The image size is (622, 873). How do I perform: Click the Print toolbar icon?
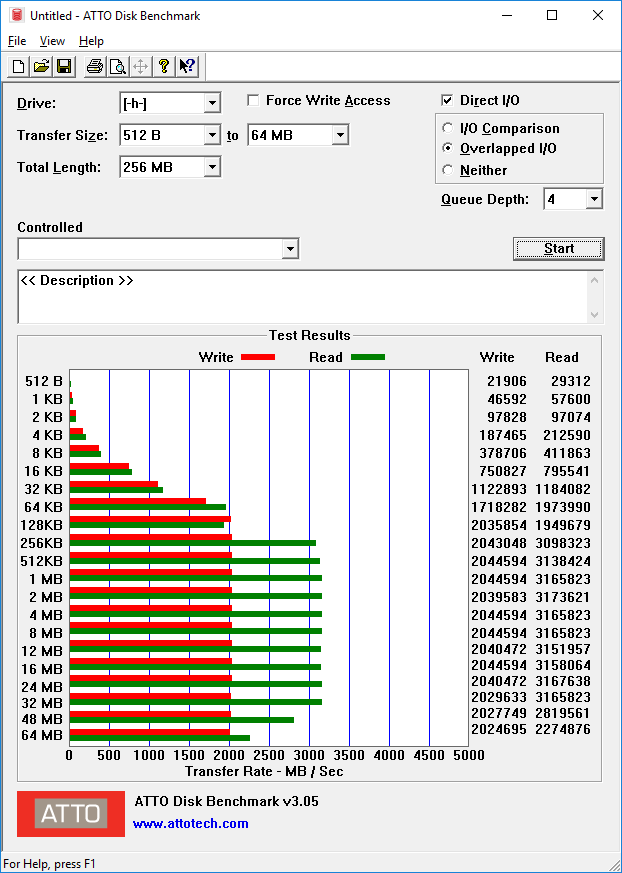[x=95, y=67]
